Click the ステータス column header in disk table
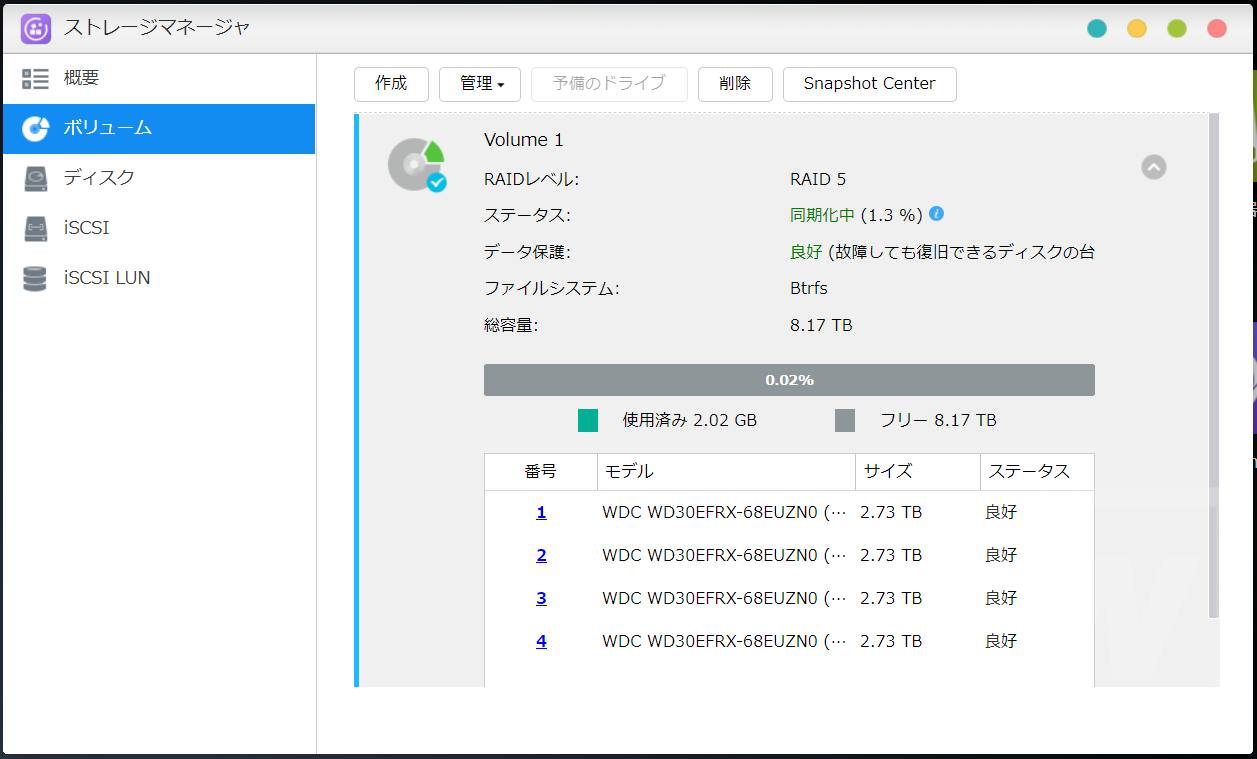 [x=1037, y=472]
